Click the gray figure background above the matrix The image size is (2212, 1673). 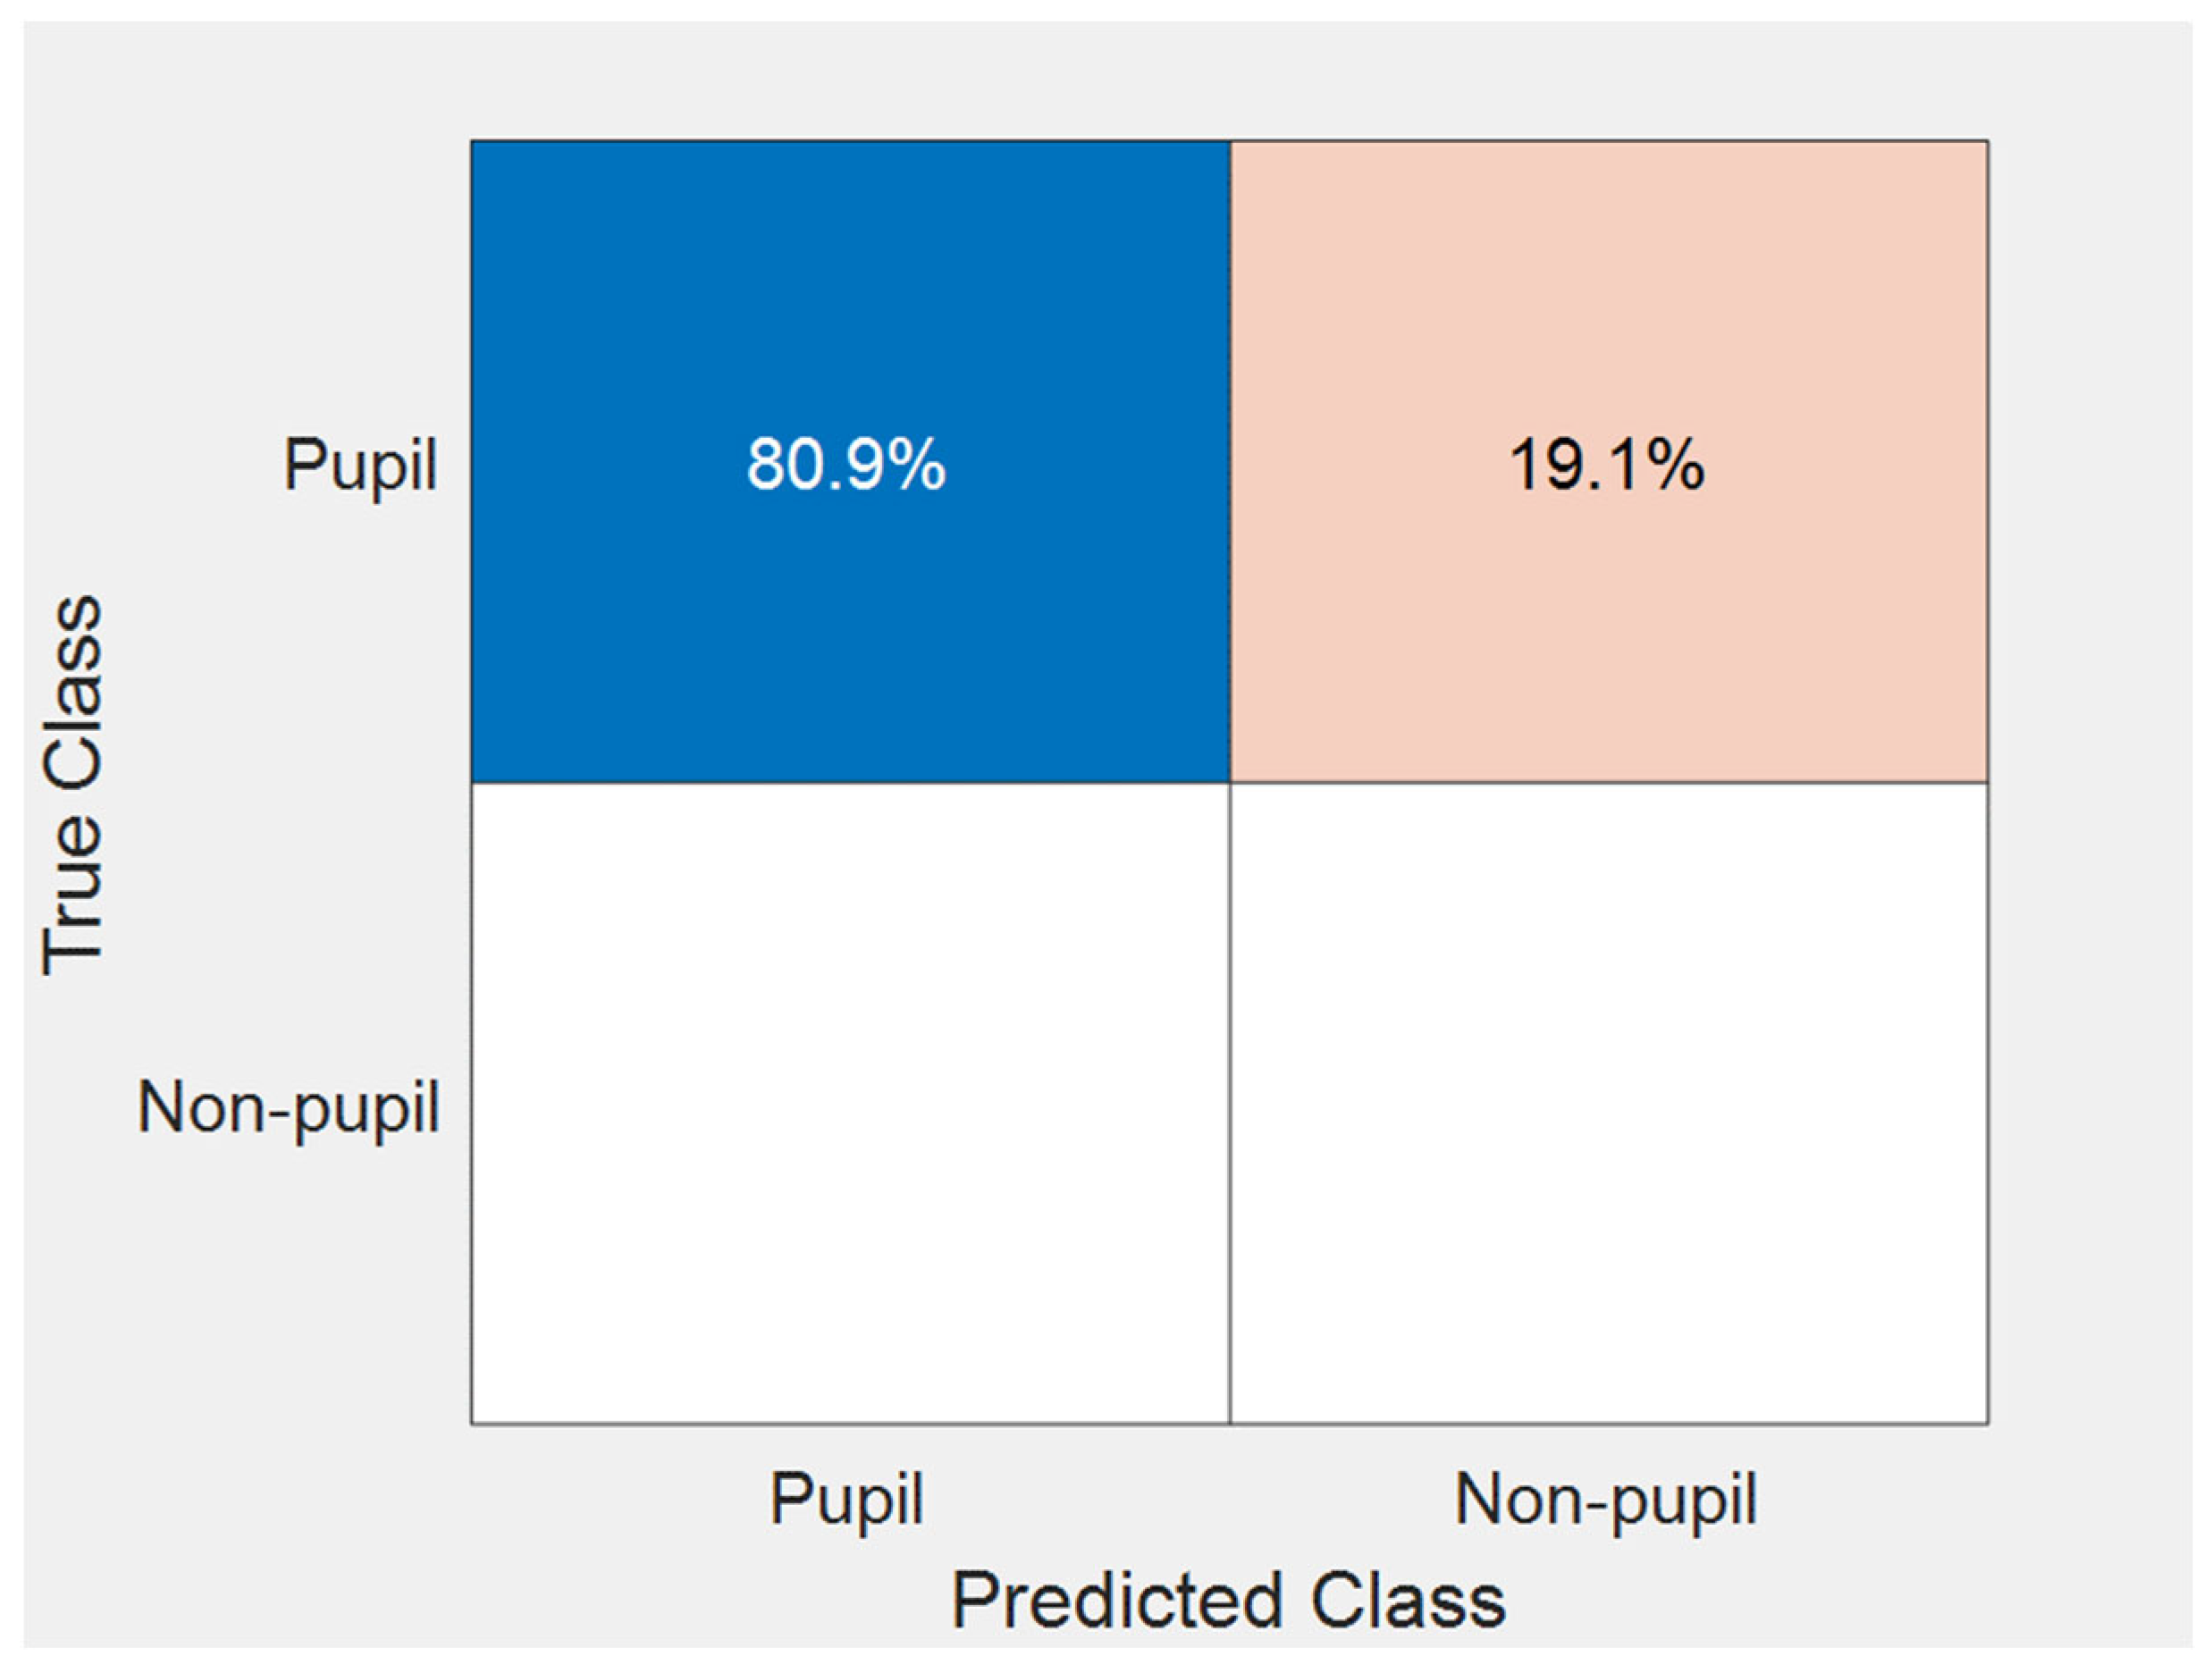coord(1228,80)
